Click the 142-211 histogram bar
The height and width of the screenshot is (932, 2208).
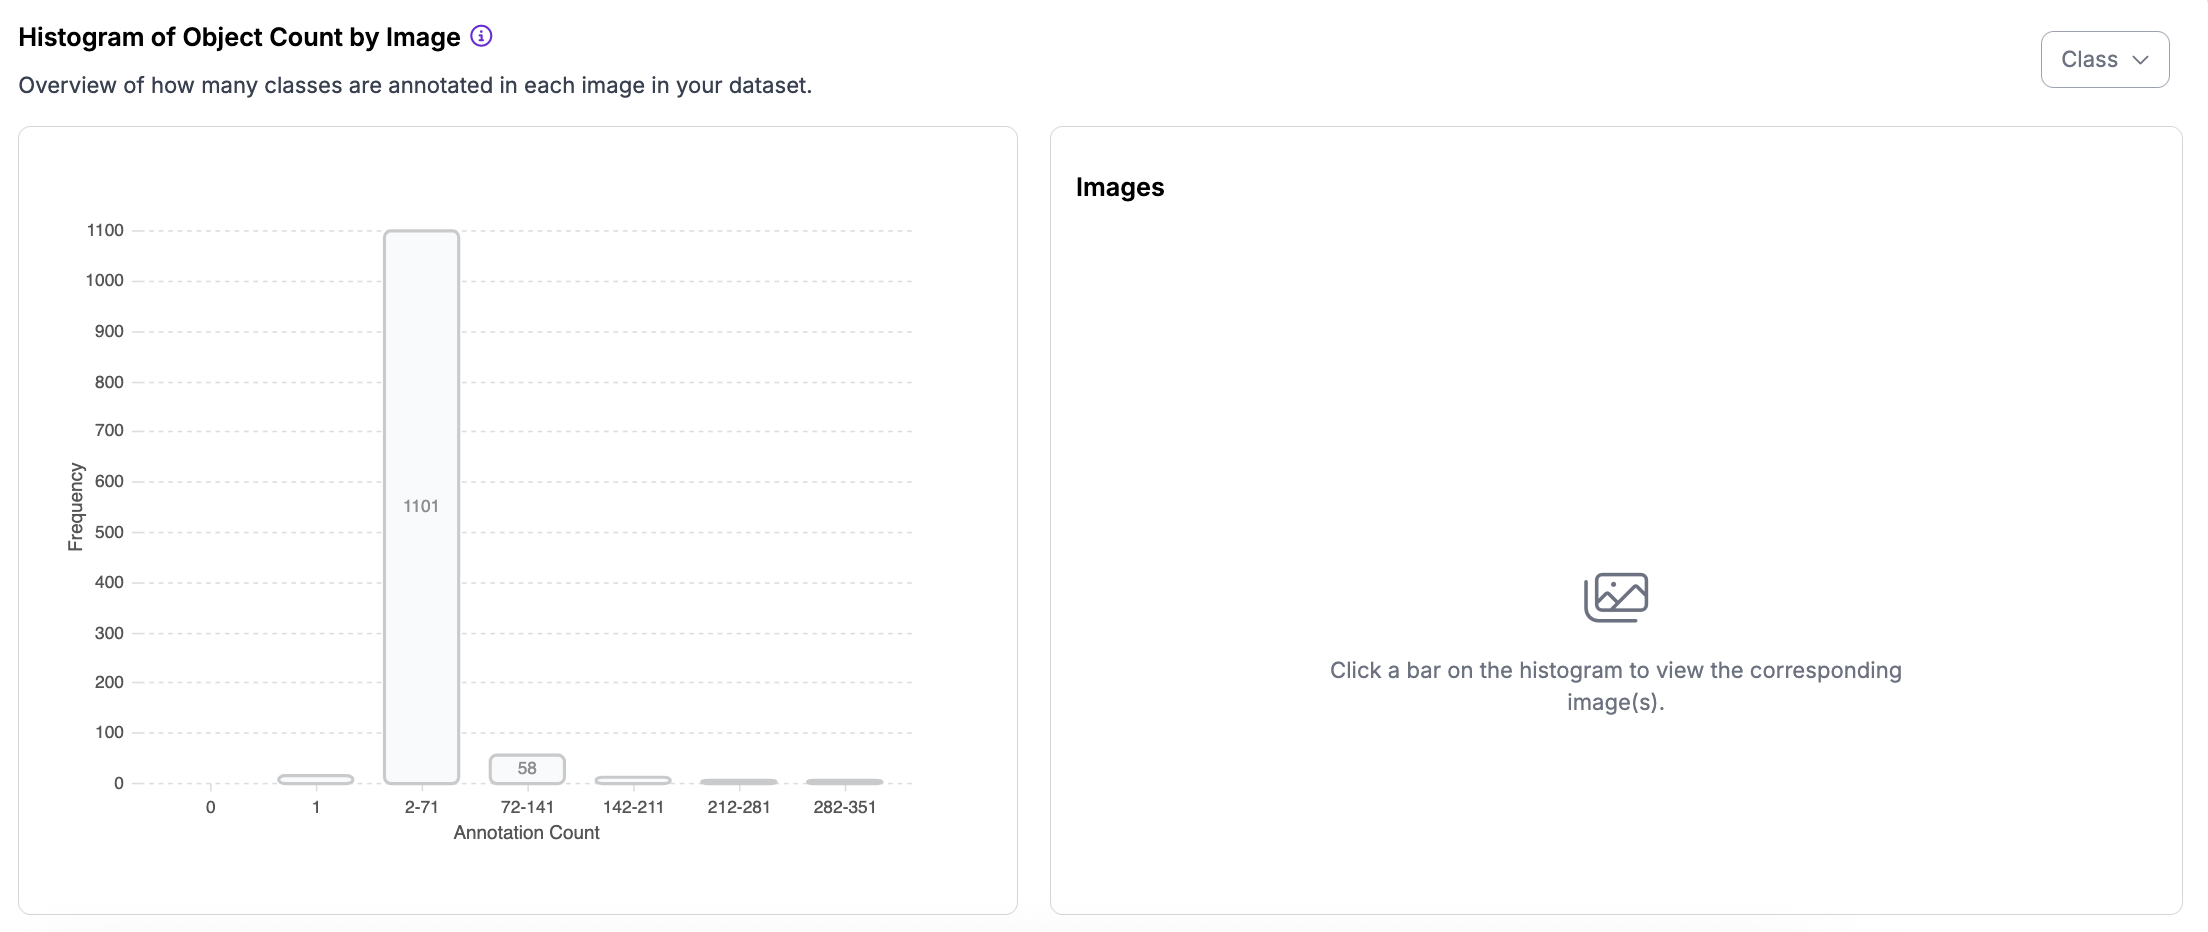tap(633, 780)
